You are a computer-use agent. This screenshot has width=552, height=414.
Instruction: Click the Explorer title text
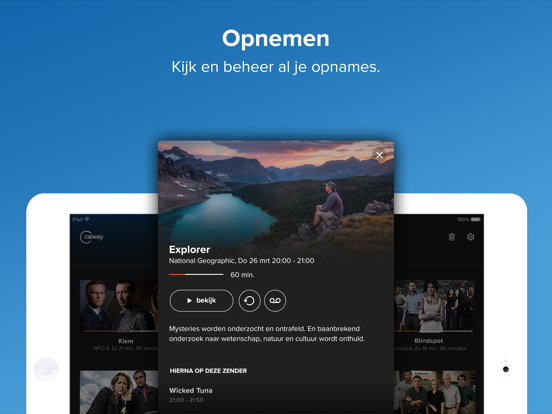pyautogui.click(x=189, y=250)
